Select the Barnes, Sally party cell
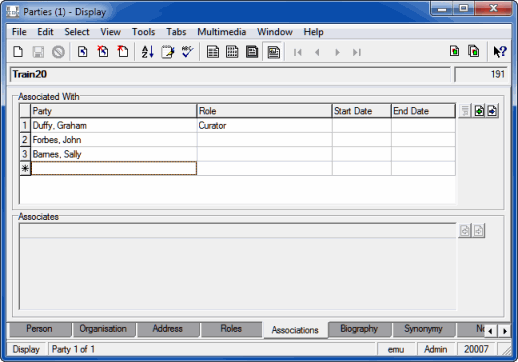The width and height of the screenshot is (518, 362). (x=114, y=154)
